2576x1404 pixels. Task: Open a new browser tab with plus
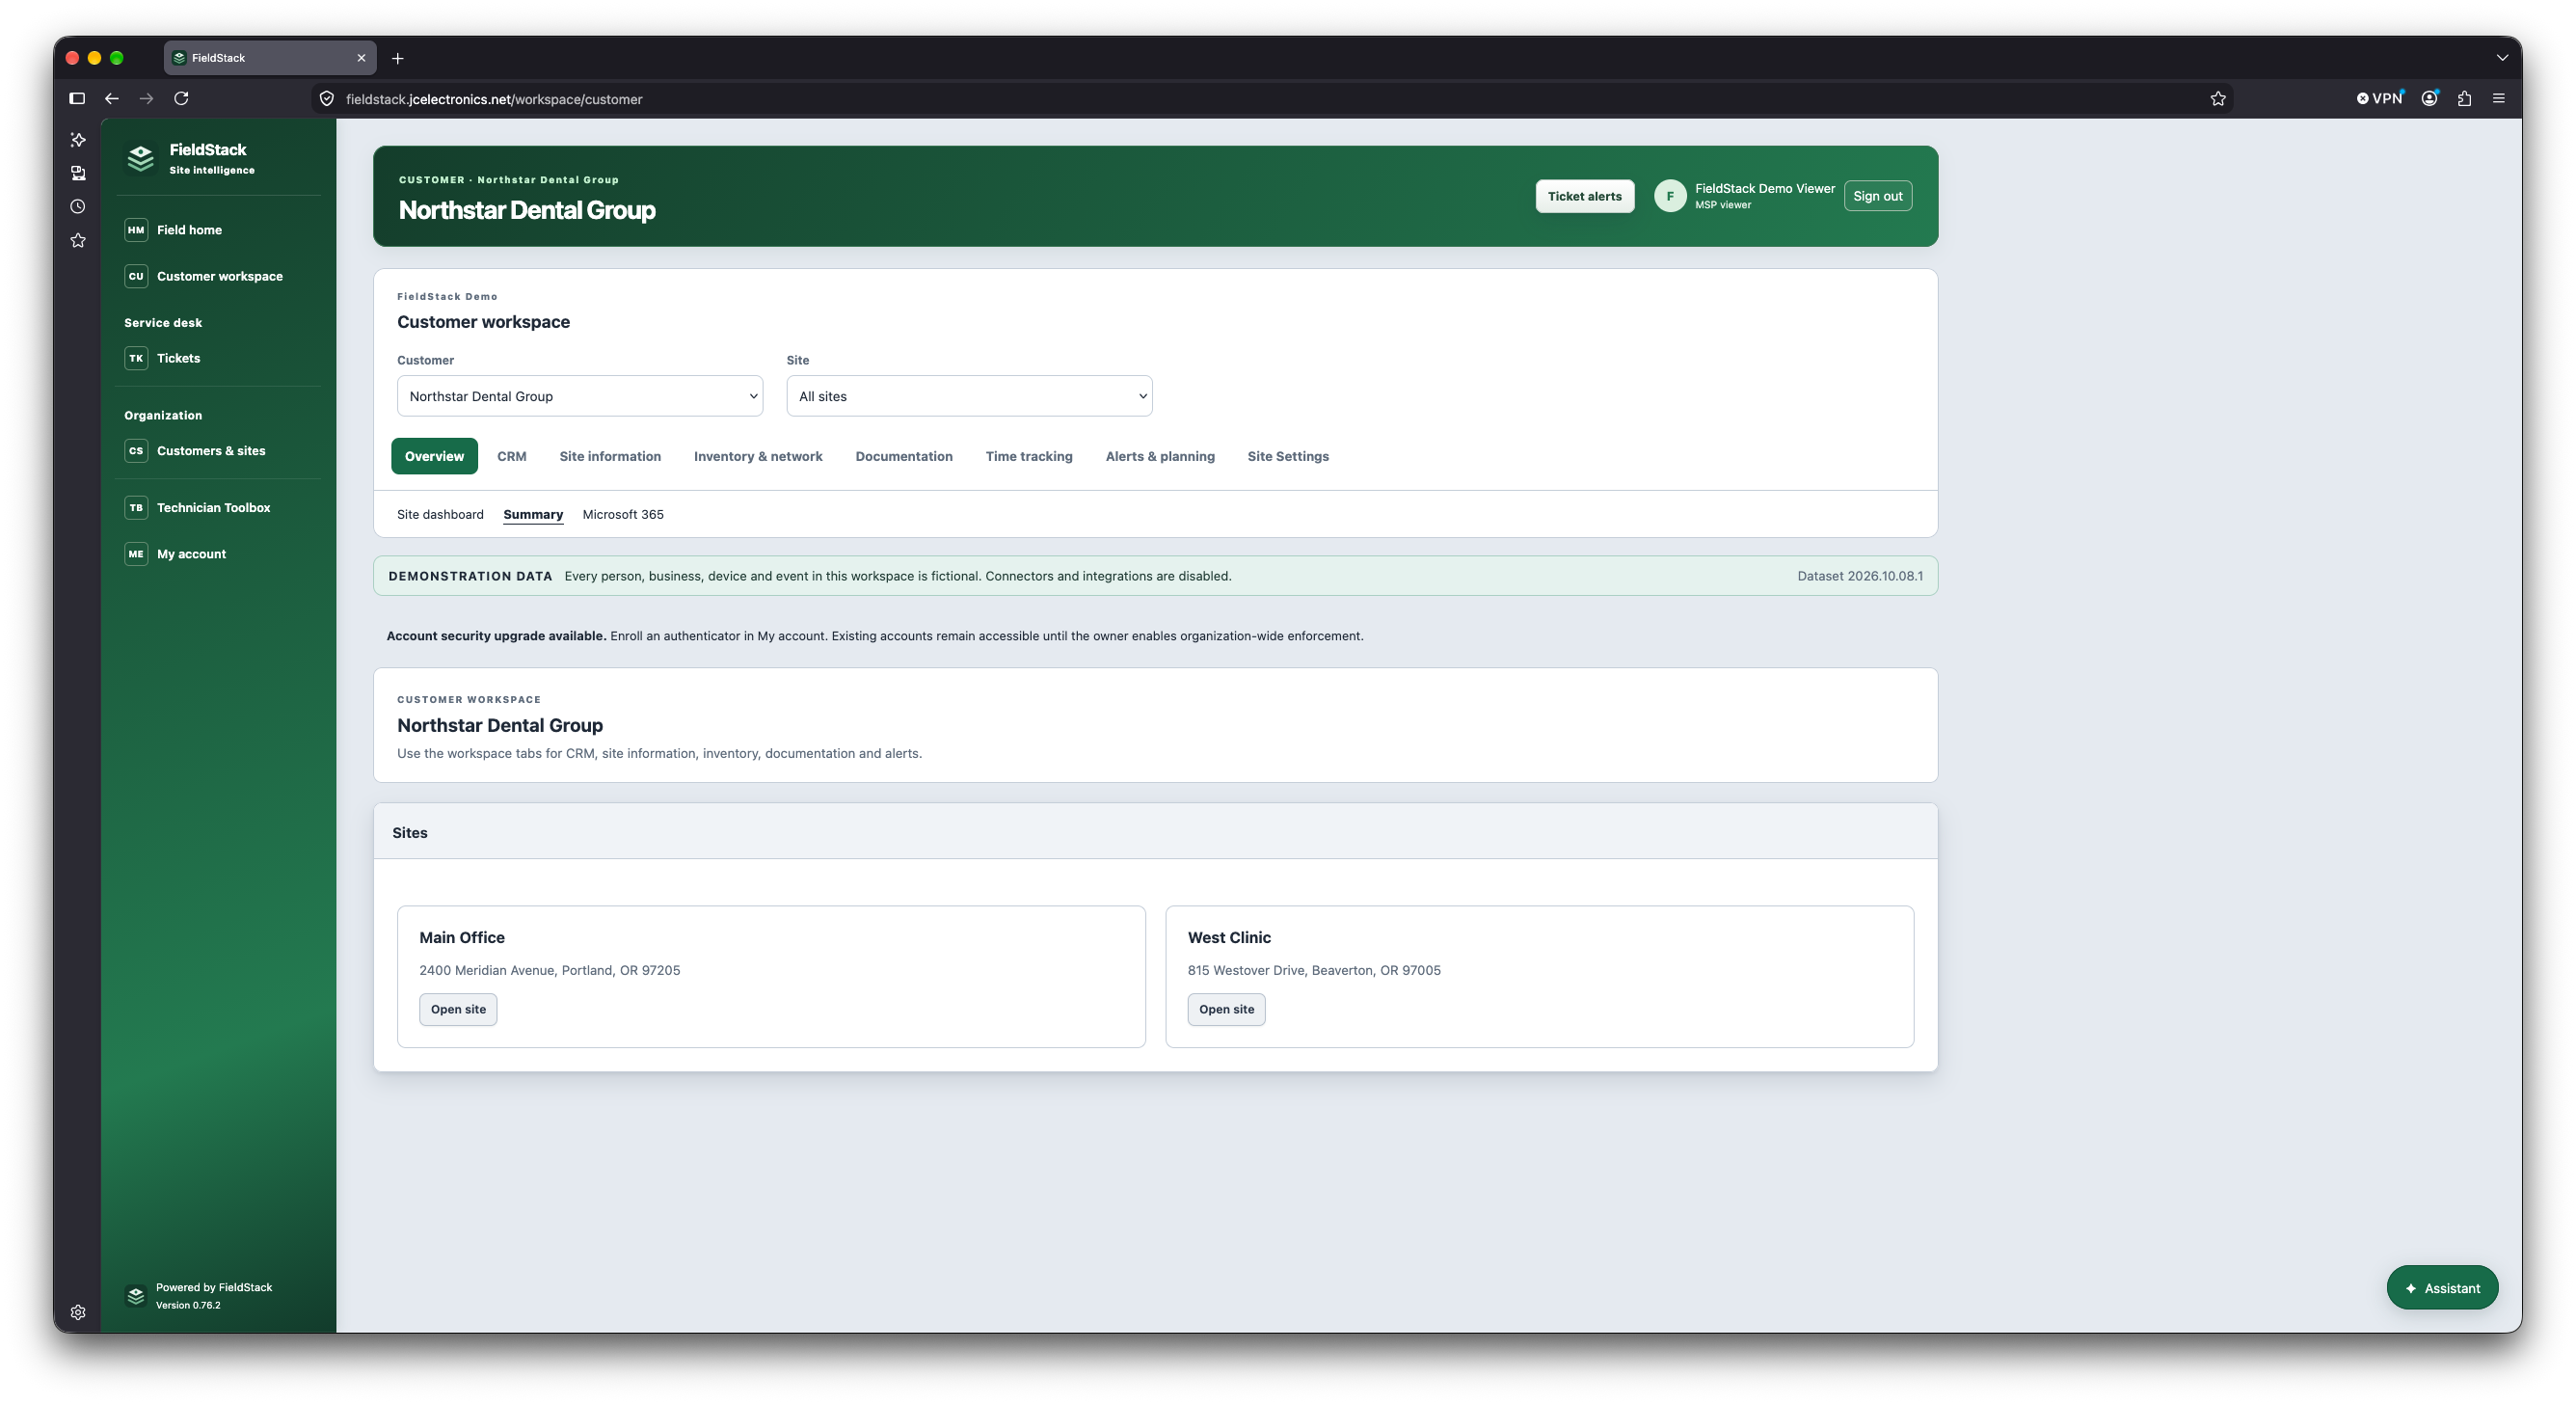398,58
